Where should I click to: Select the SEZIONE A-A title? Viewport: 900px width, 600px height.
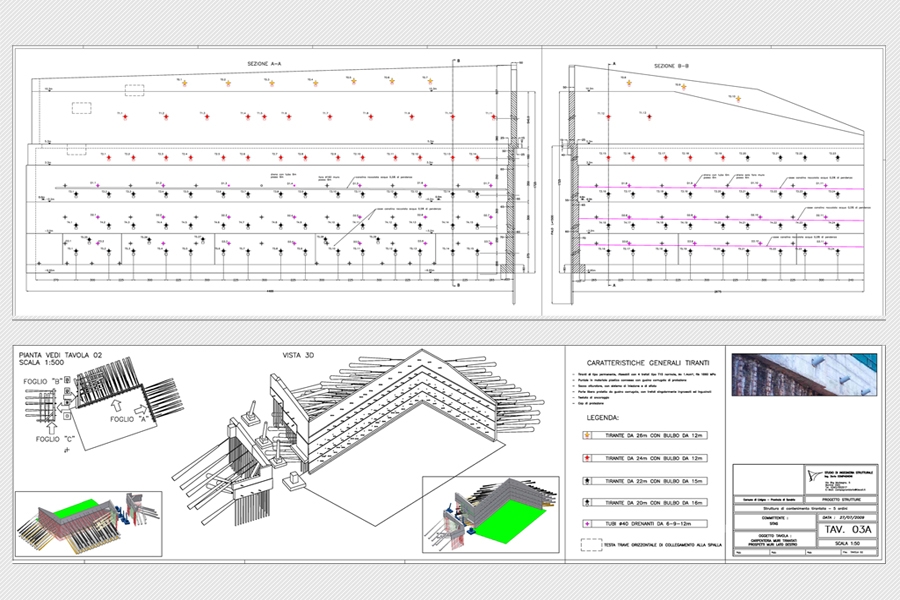(x=265, y=64)
